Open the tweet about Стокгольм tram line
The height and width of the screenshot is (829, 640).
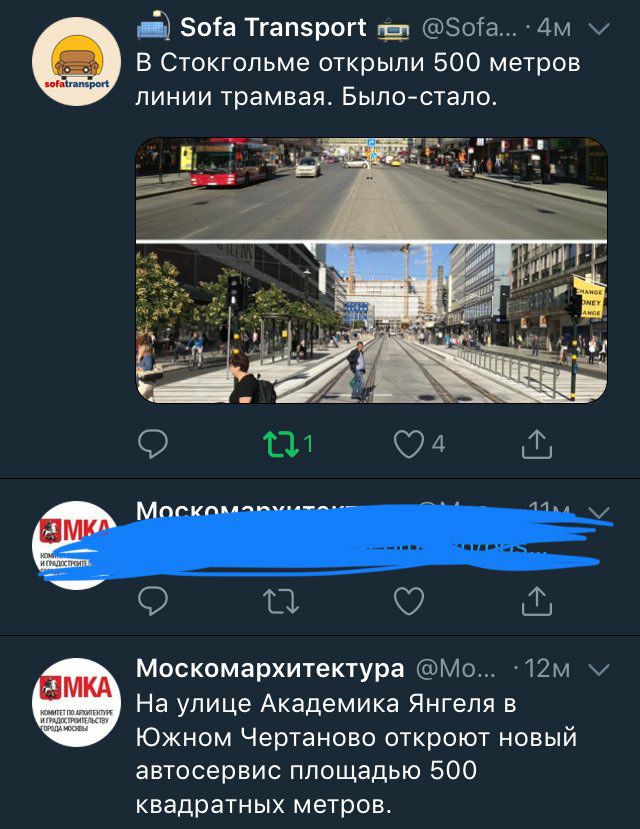358,80
